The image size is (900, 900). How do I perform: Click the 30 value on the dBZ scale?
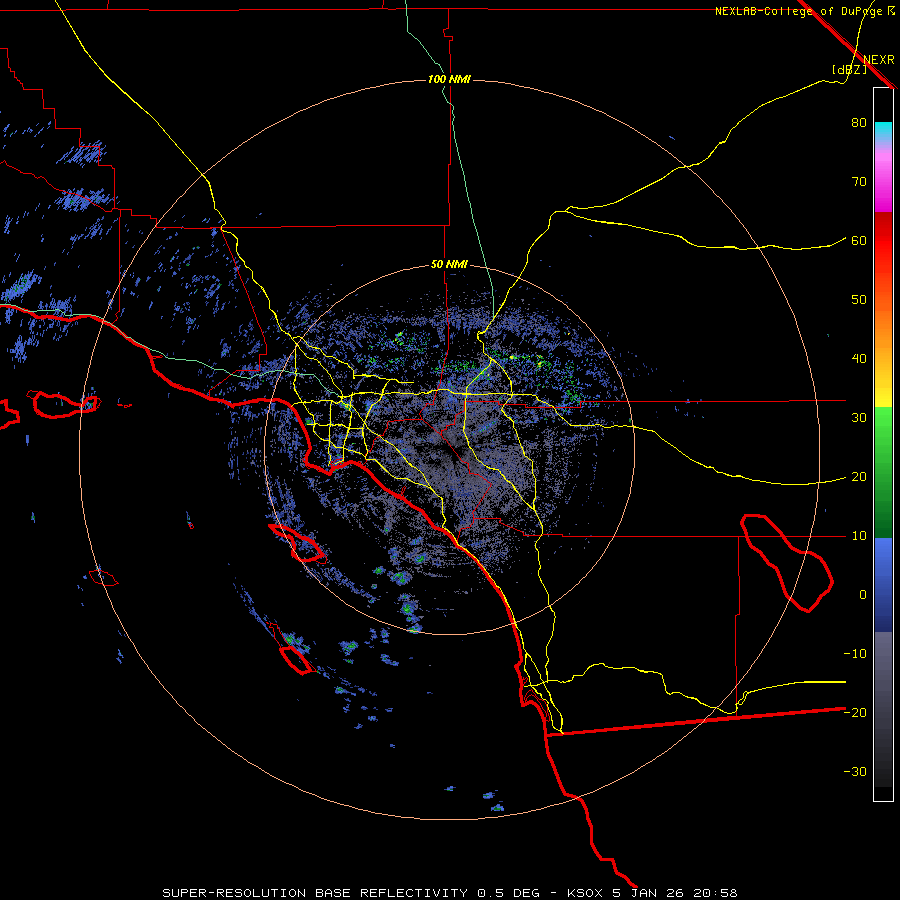tap(859, 418)
